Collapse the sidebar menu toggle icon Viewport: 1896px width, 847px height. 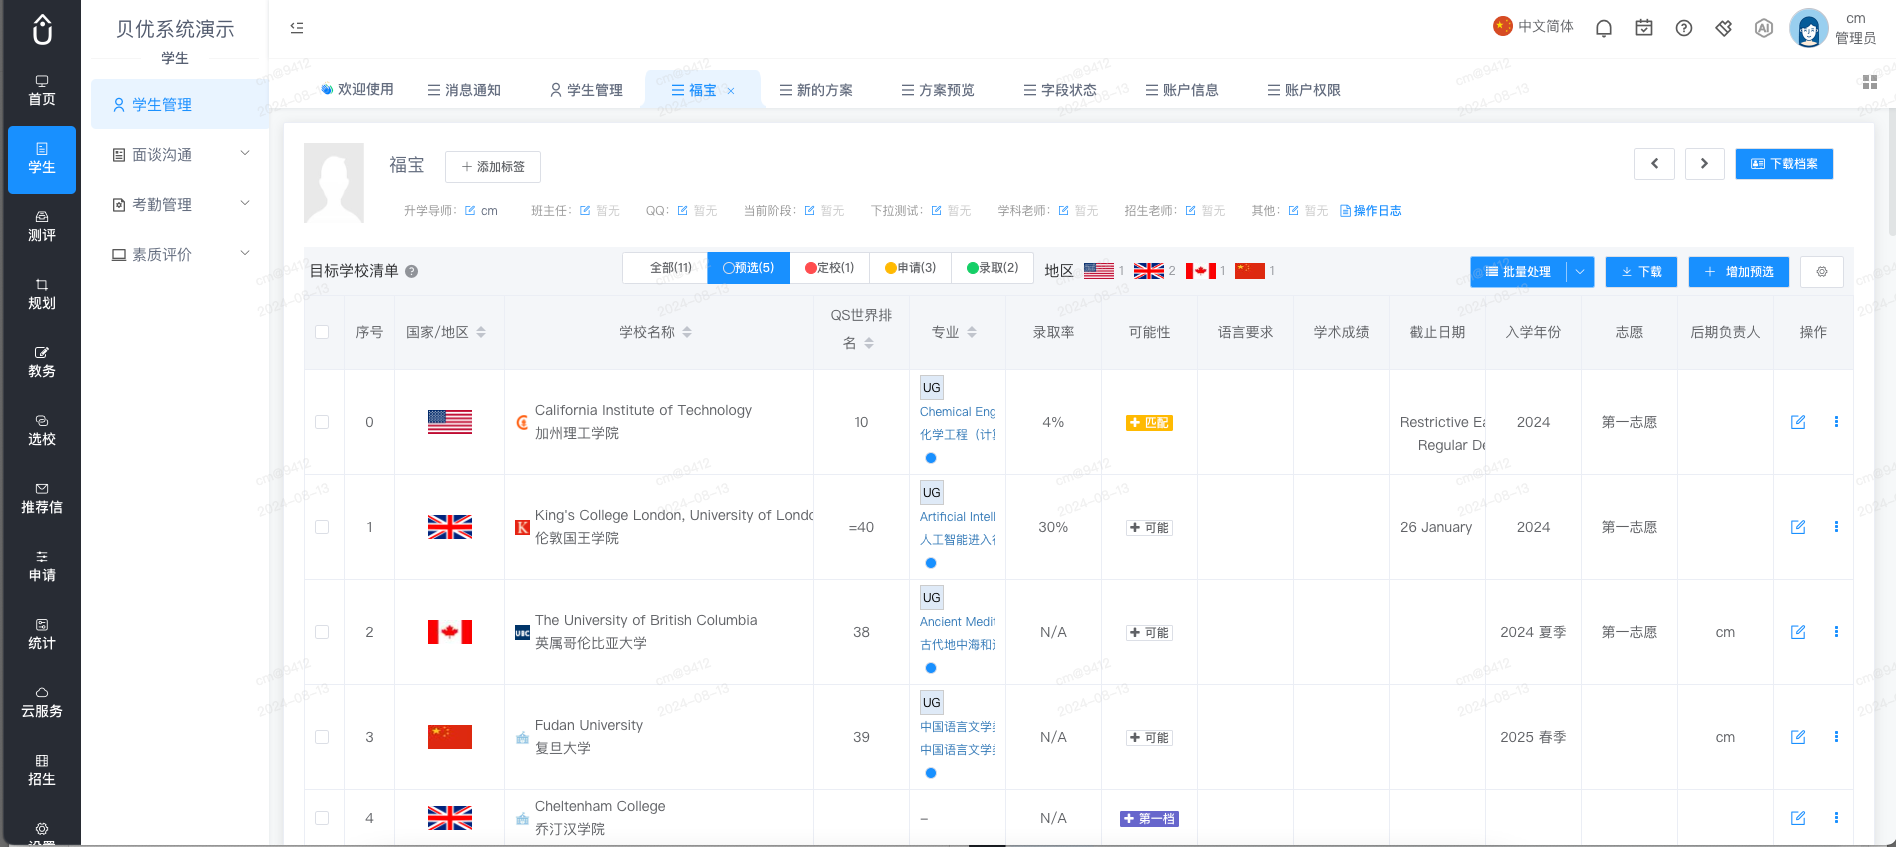click(297, 28)
